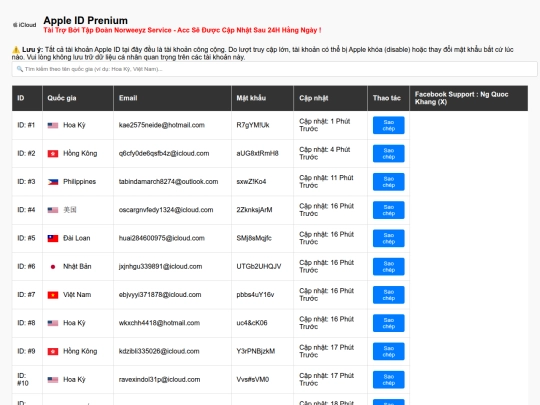Click the red Norweeyz Service sponsor line
540x405 pixels.
pos(182,30)
